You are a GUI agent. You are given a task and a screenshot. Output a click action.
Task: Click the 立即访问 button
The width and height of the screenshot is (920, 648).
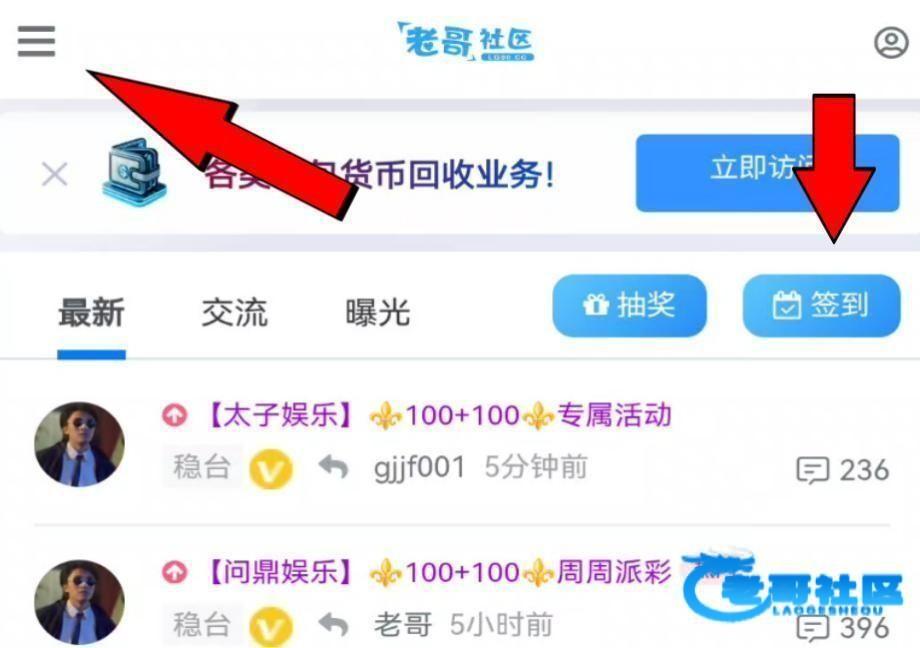coord(767,173)
